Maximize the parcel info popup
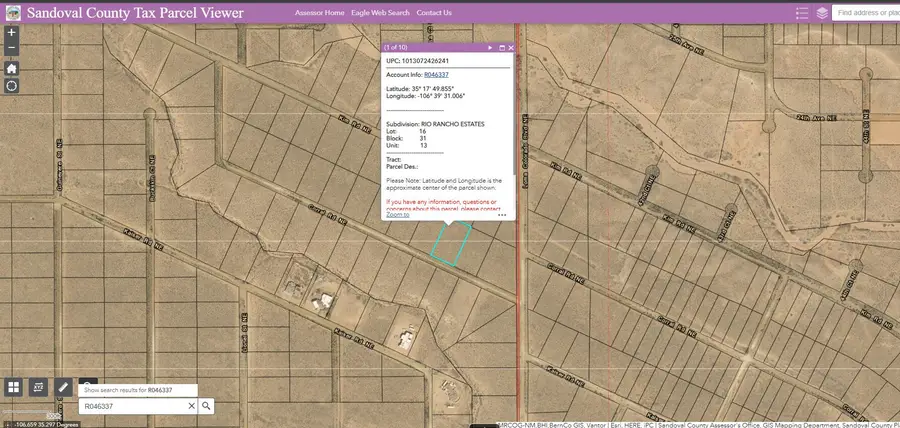900x428 pixels. [x=502, y=48]
